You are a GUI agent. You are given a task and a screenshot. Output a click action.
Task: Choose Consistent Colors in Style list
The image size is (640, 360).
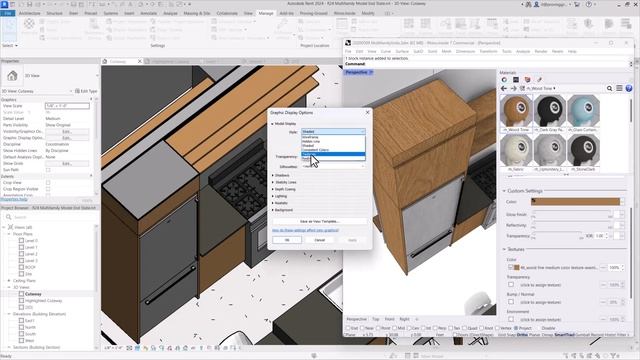[333, 150]
